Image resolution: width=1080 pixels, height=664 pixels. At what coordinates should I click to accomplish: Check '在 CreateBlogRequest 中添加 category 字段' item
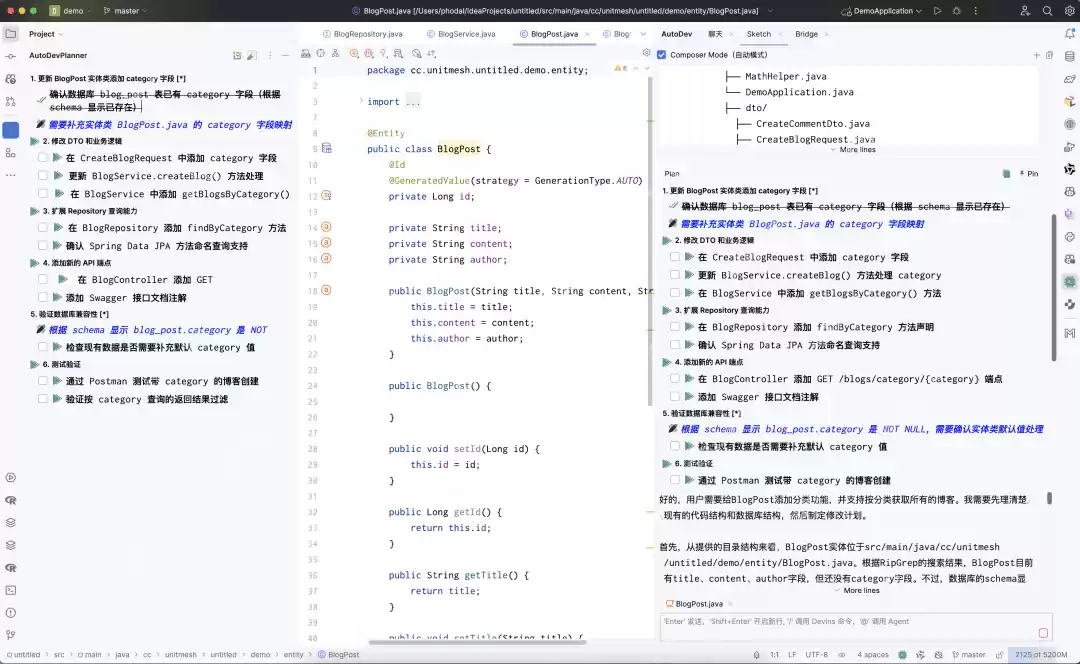676,257
